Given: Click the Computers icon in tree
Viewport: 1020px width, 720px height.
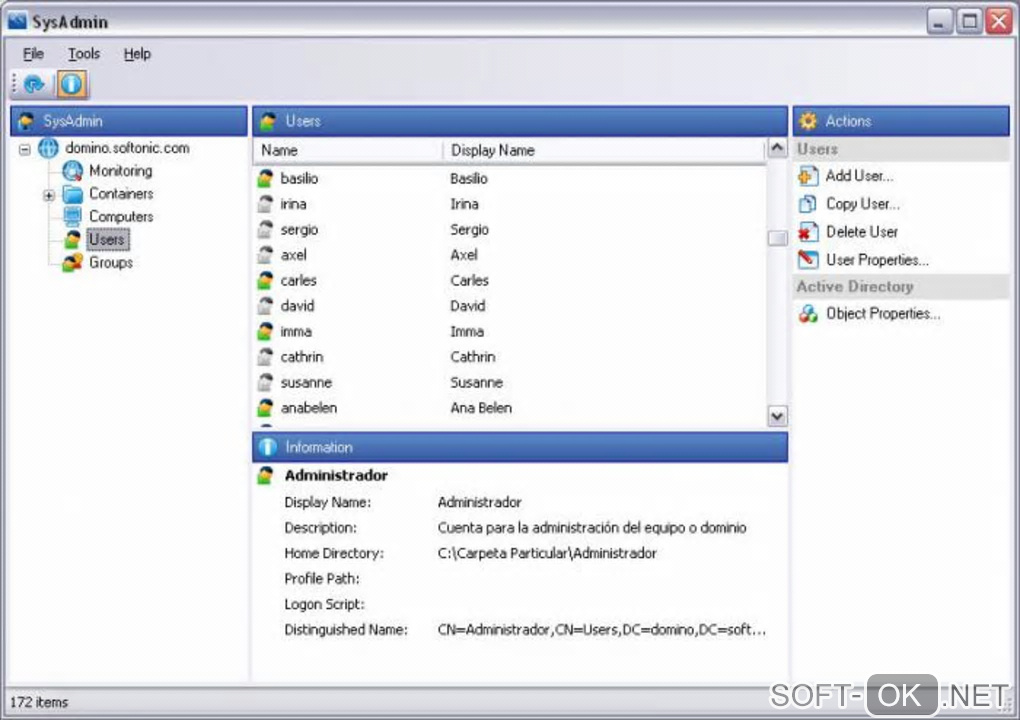Looking at the screenshot, I should (x=72, y=217).
